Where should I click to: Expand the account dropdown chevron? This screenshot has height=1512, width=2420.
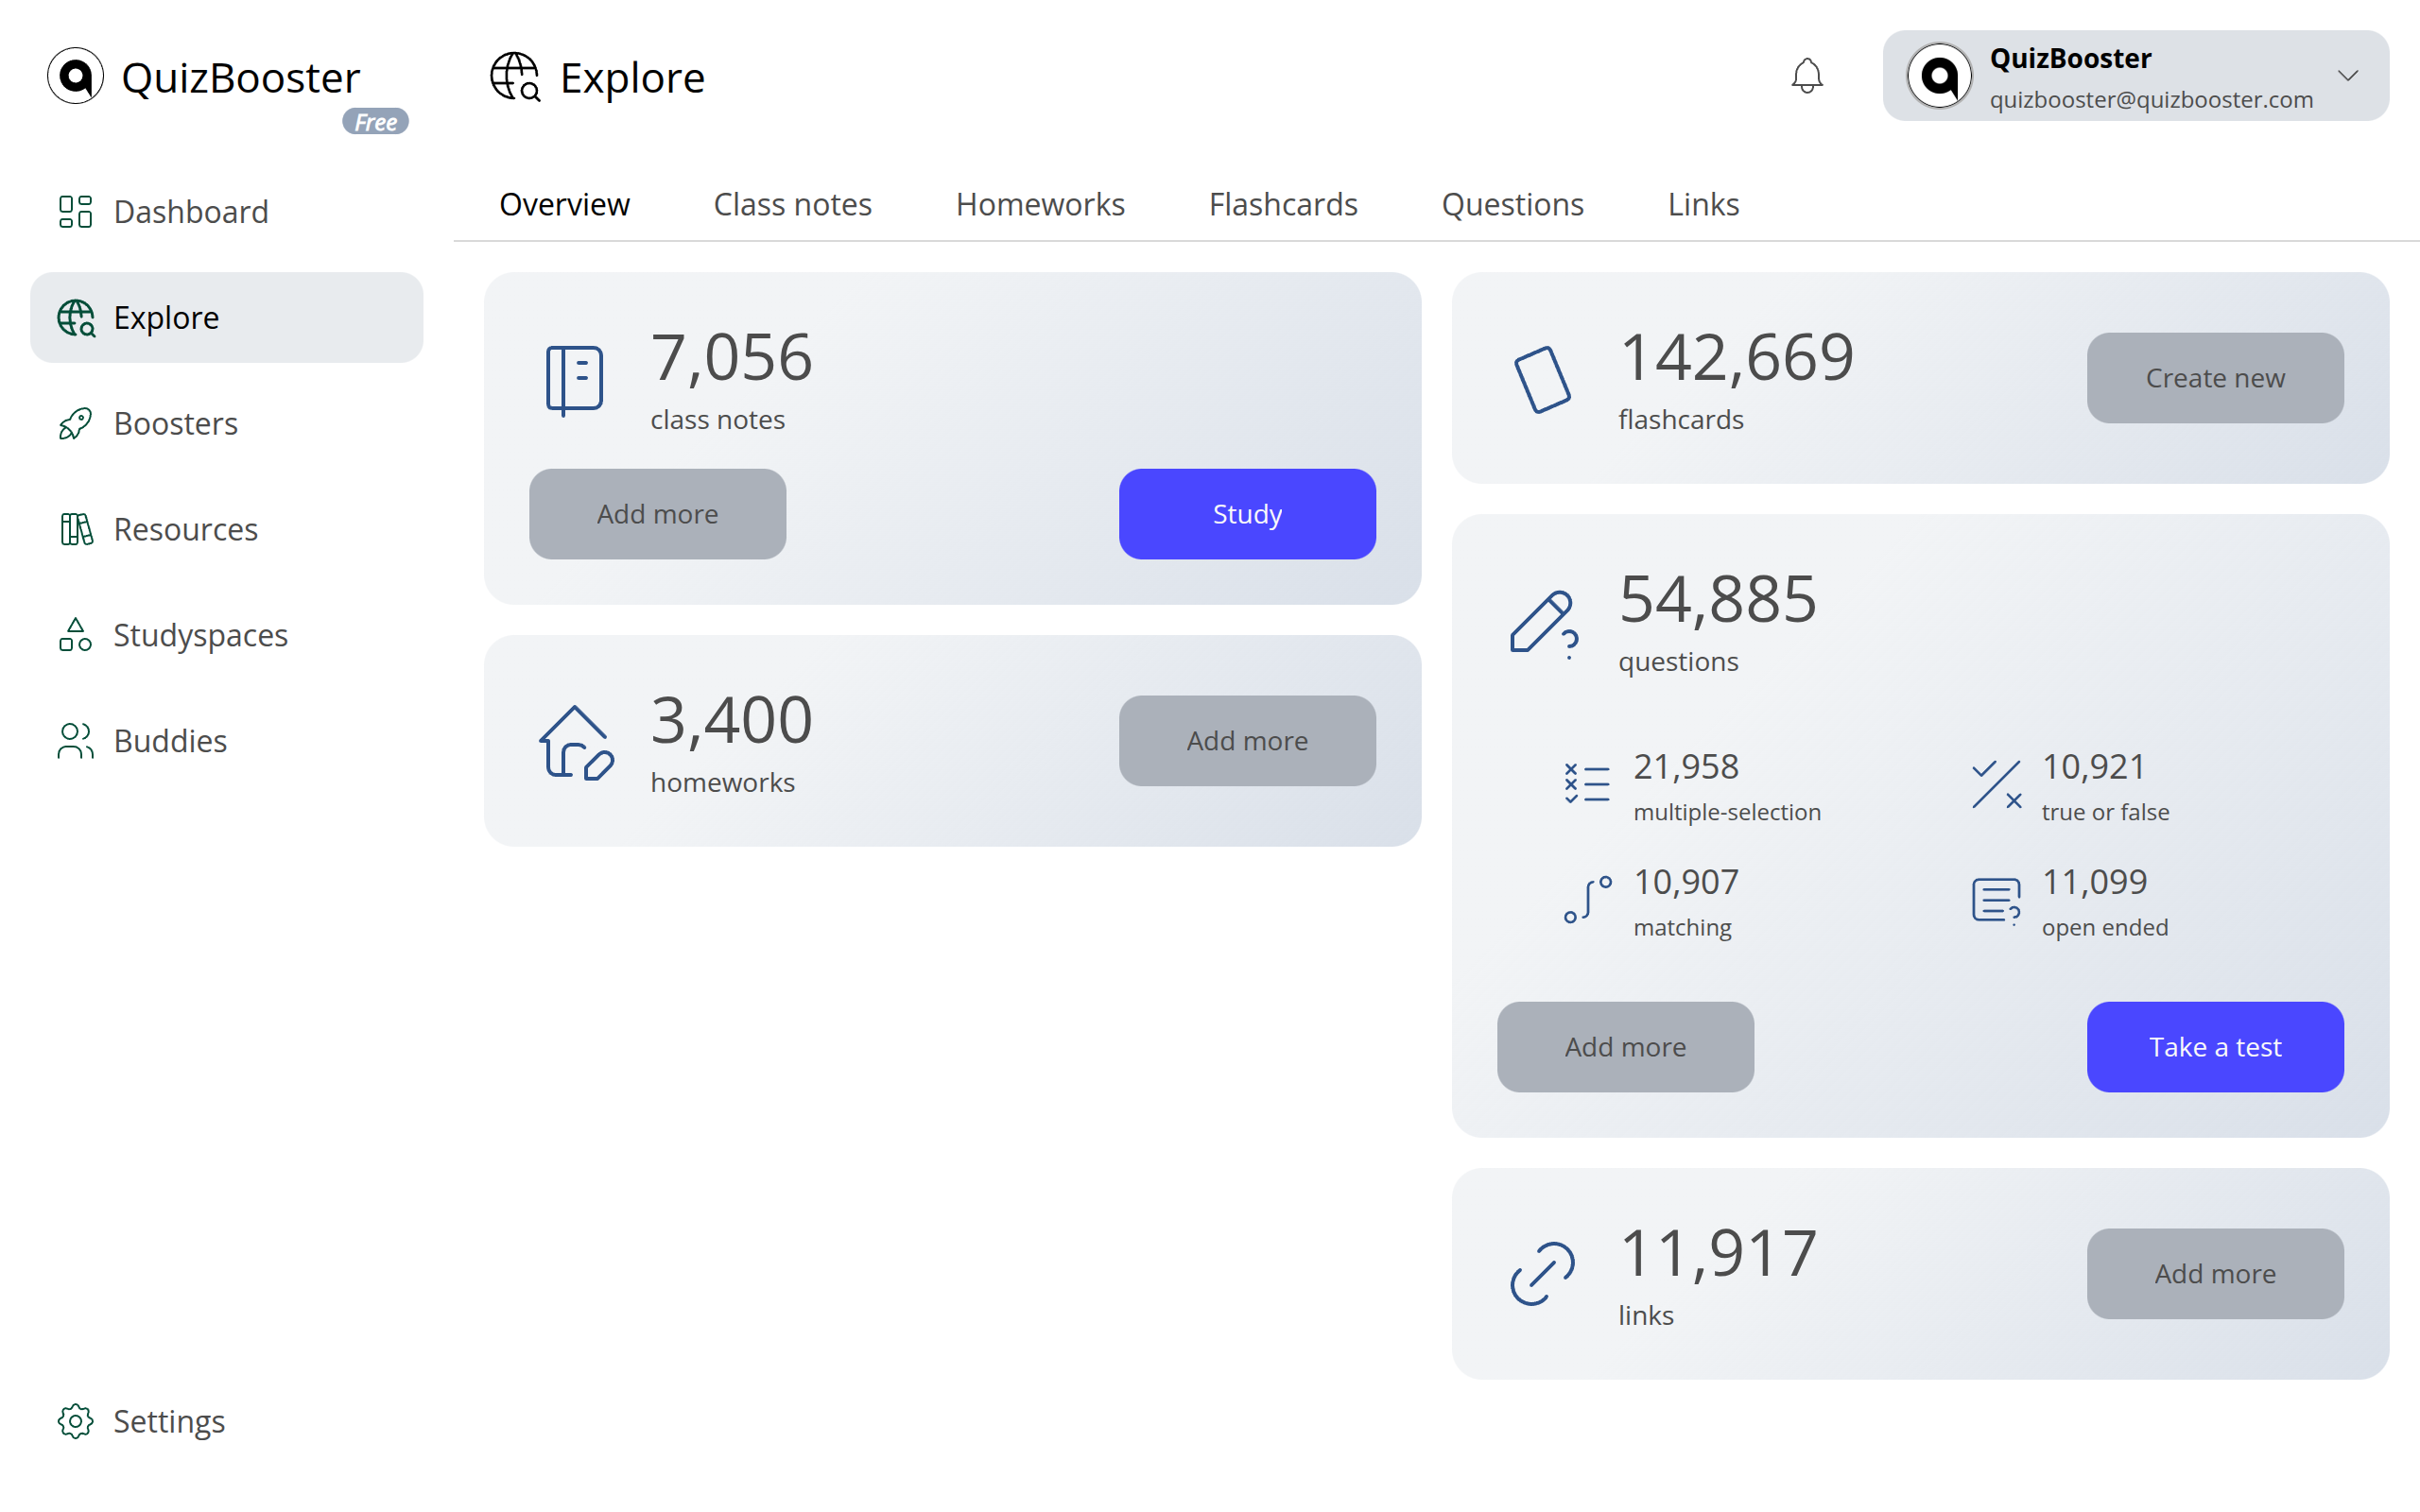click(x=2348, y=76)
